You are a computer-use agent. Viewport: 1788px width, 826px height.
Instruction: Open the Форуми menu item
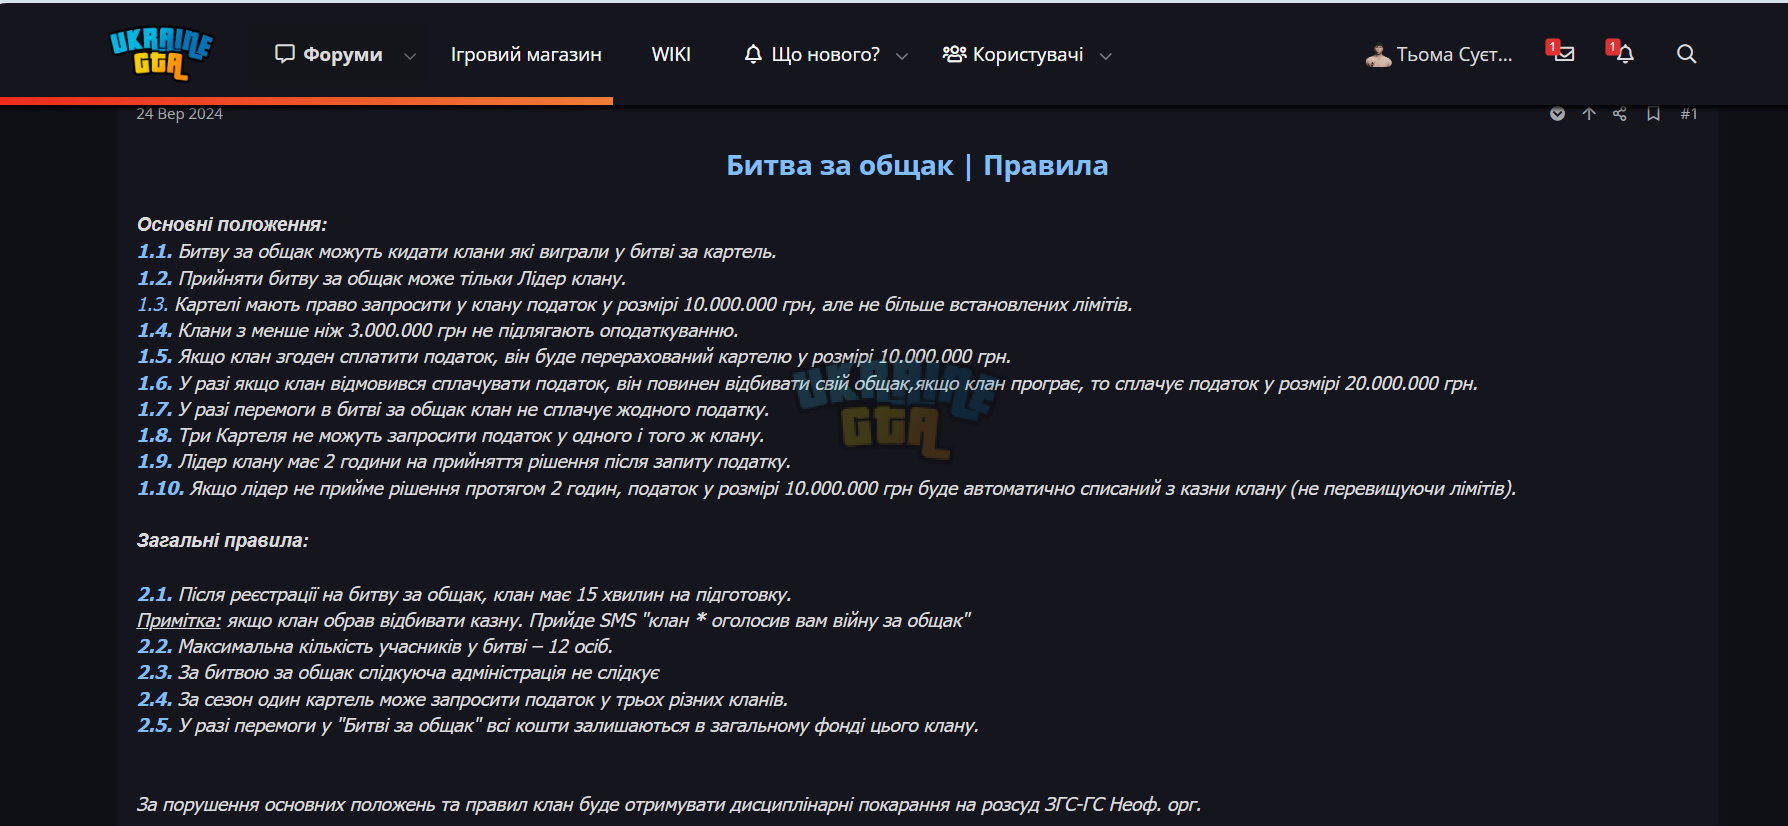point(329,54)
